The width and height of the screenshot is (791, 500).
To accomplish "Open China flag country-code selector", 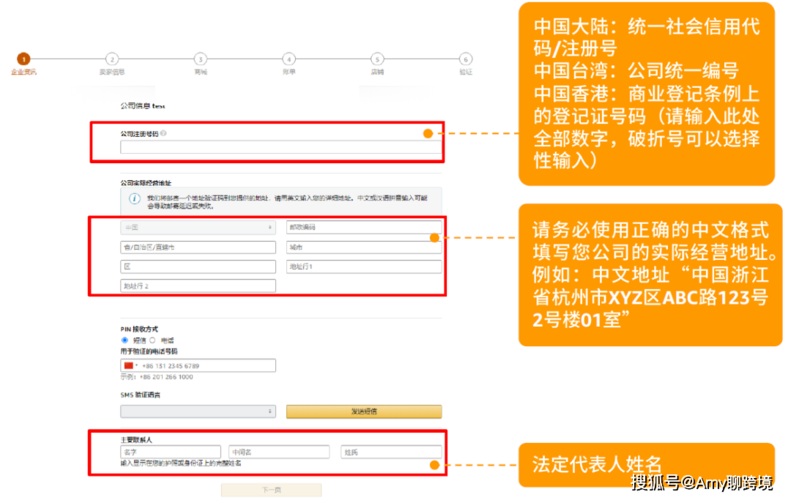I will point(130,365).
